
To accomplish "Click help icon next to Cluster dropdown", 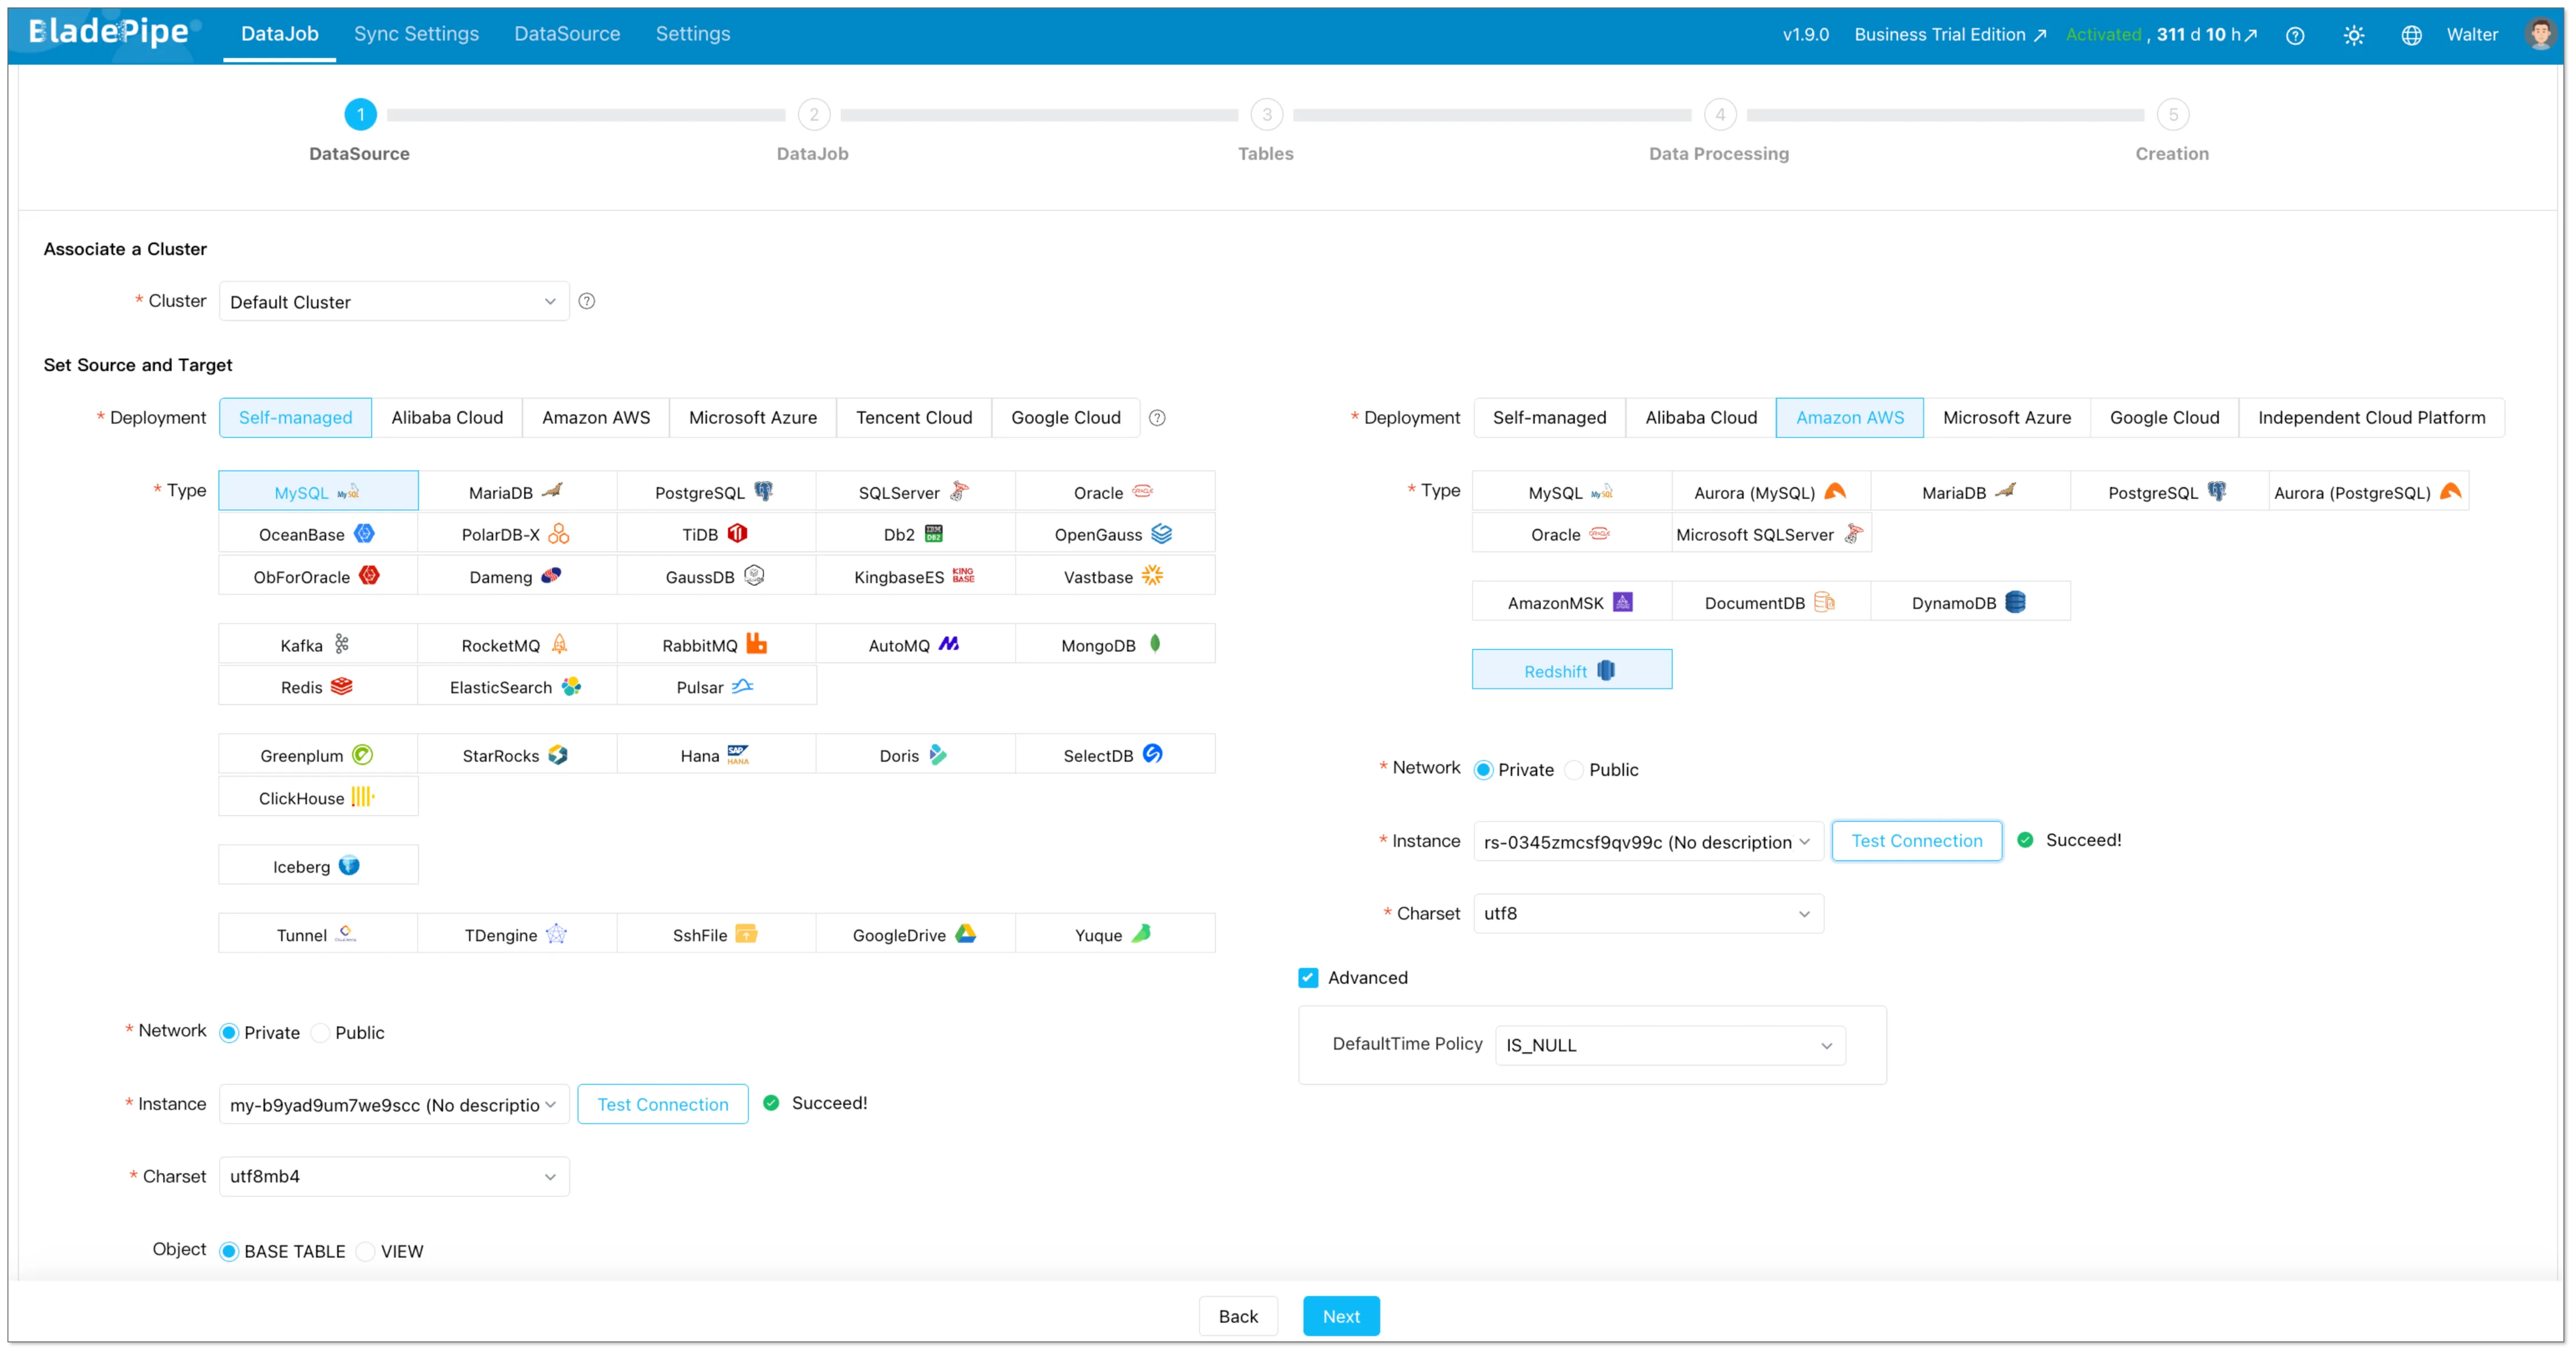I will pyautogui.click(x=587, y=301).
